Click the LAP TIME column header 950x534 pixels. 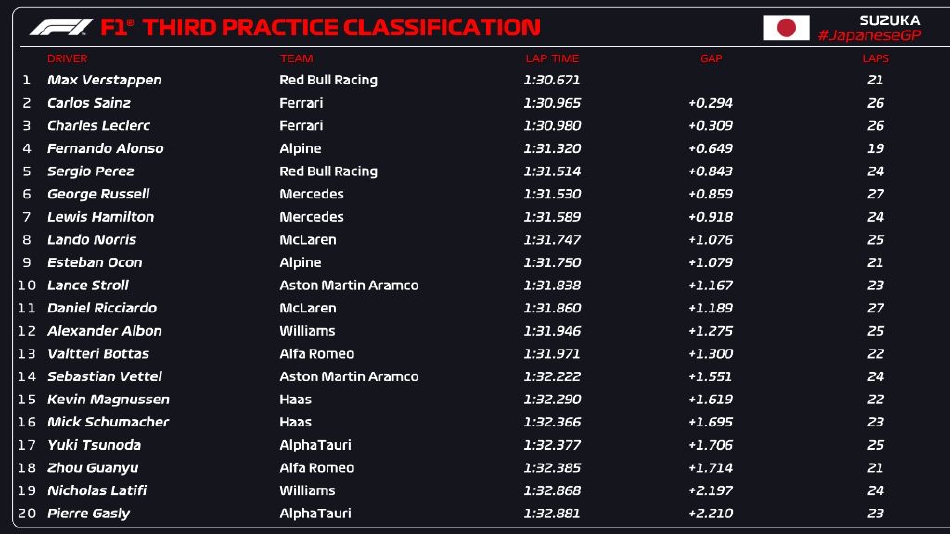click(x=552, y=59)
